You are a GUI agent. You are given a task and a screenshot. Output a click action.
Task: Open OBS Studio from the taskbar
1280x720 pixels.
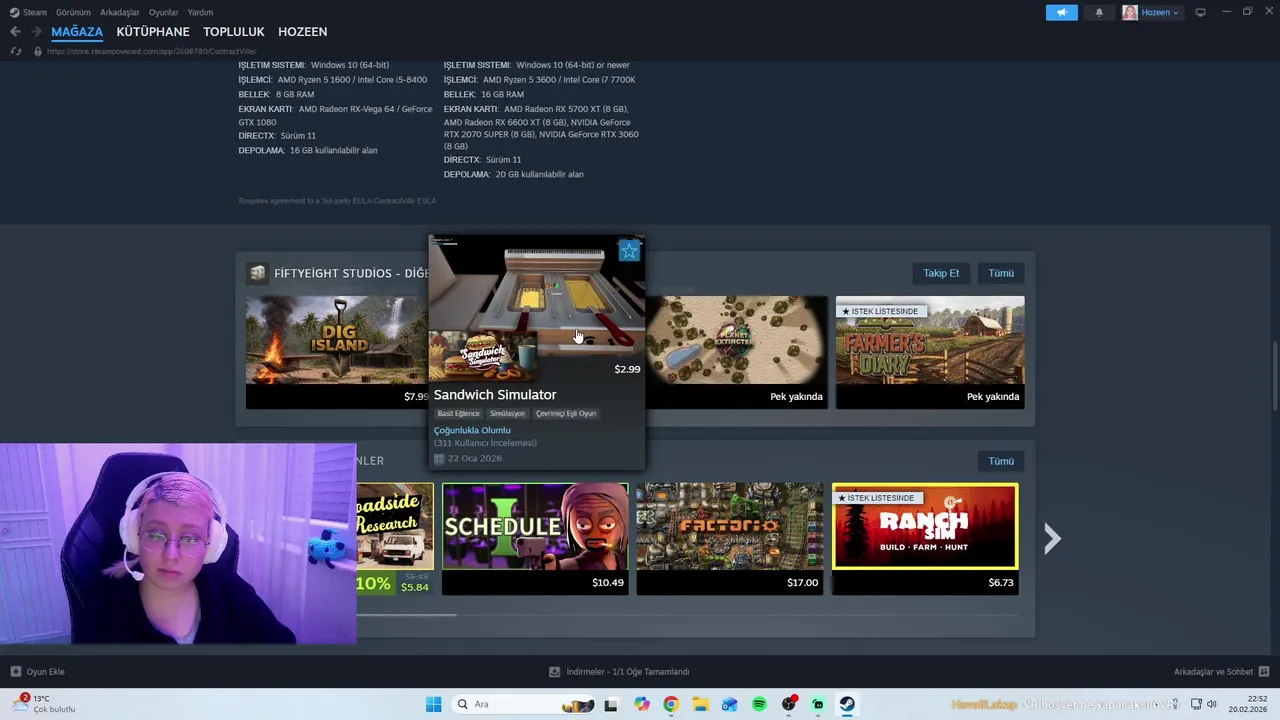[x=789, y=704]
